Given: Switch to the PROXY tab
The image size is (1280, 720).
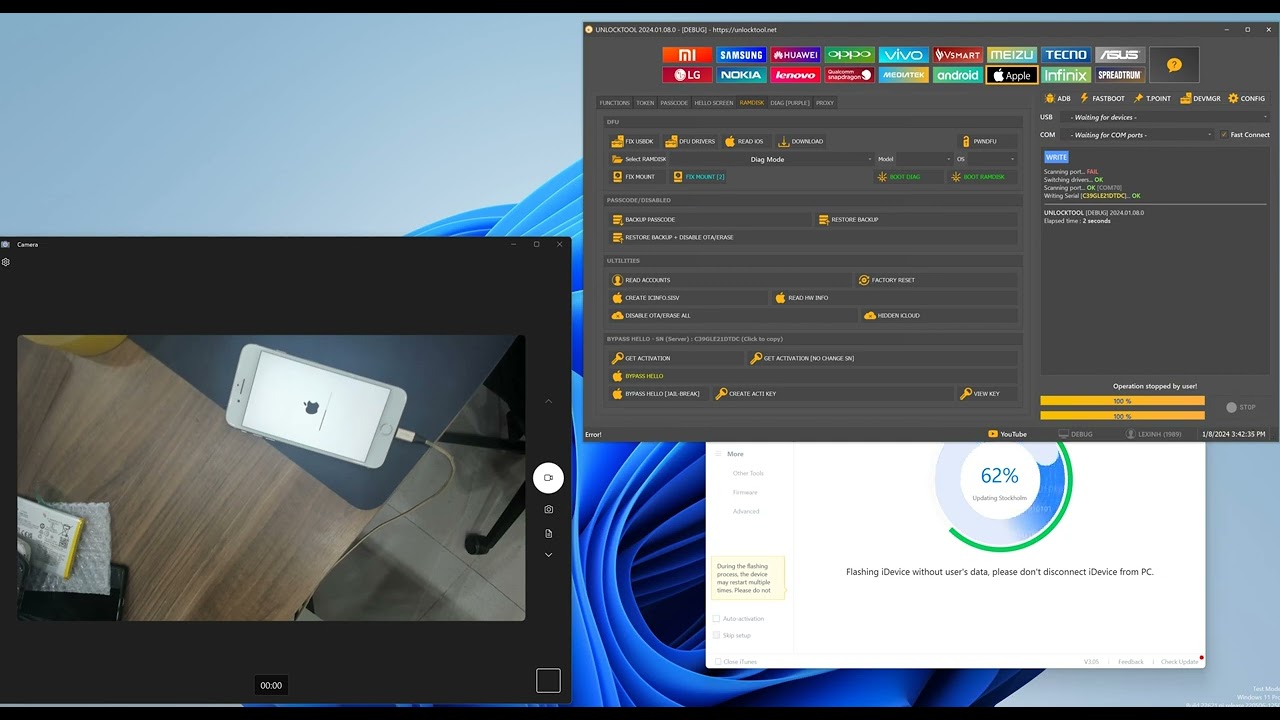Looking at the screenshot, I should (825, 103).
